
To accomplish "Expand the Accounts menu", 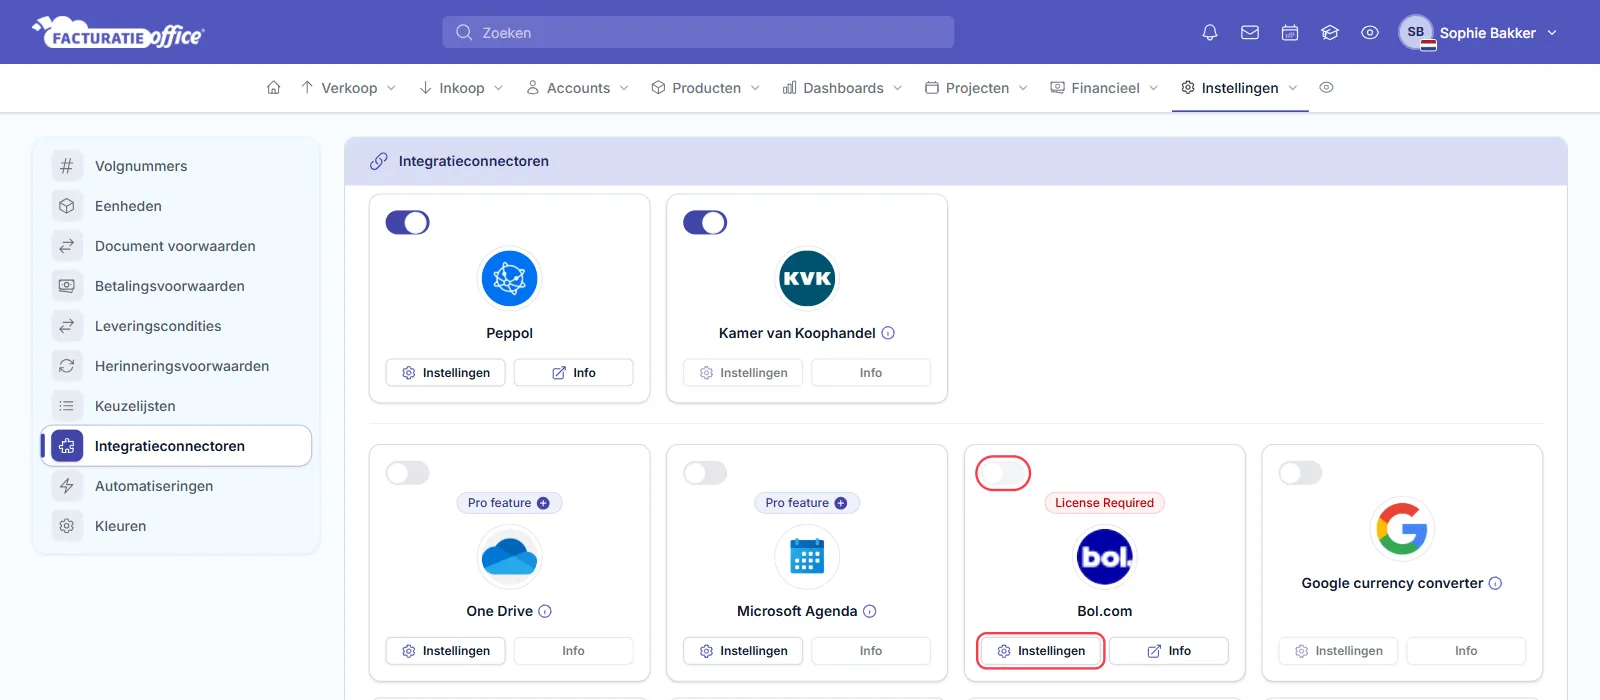I will (578, 88).
